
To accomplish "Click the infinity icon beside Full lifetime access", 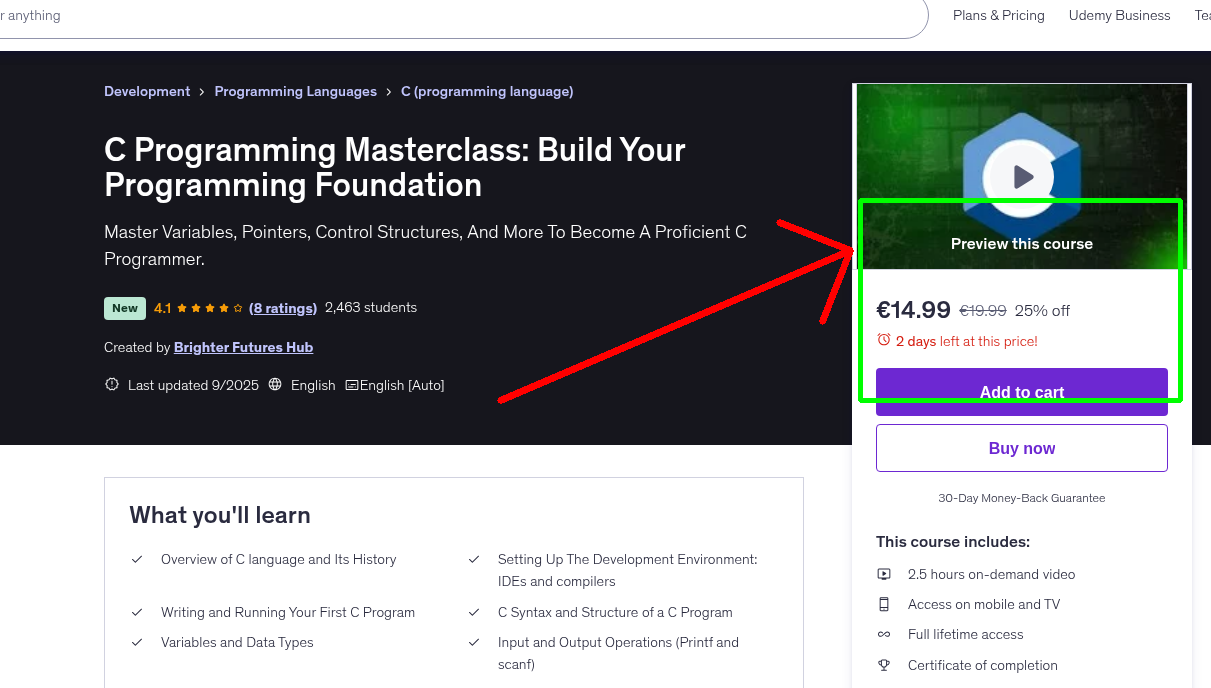I will (884, 634).
